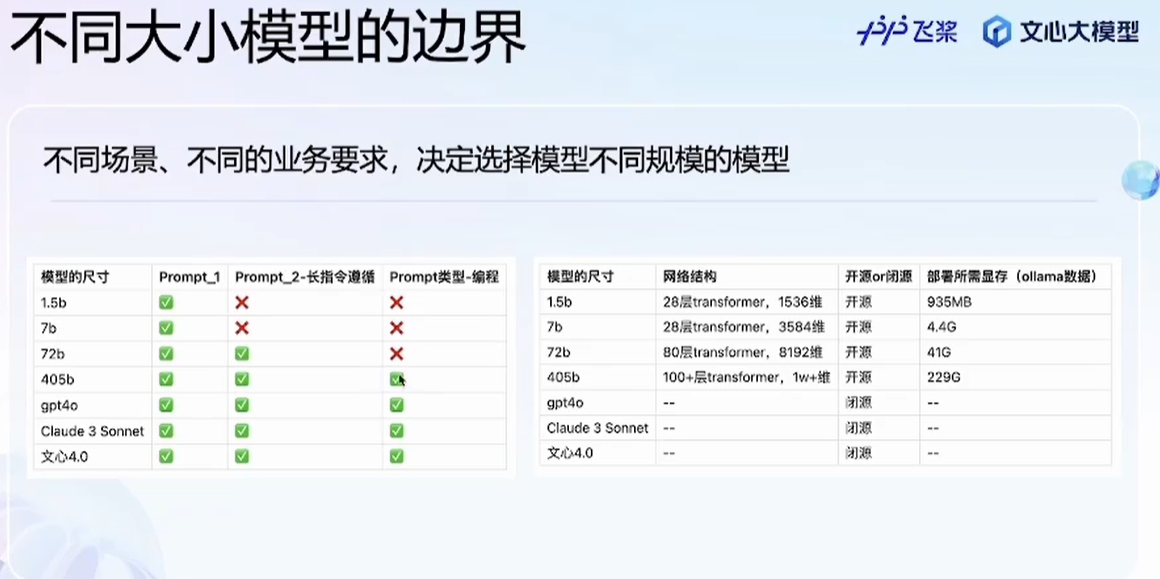Click Claude 3 Sonnet in the right table
The height and width of the screenshot is (579, 1160).
pyautogui.click(x=598, y=427)
